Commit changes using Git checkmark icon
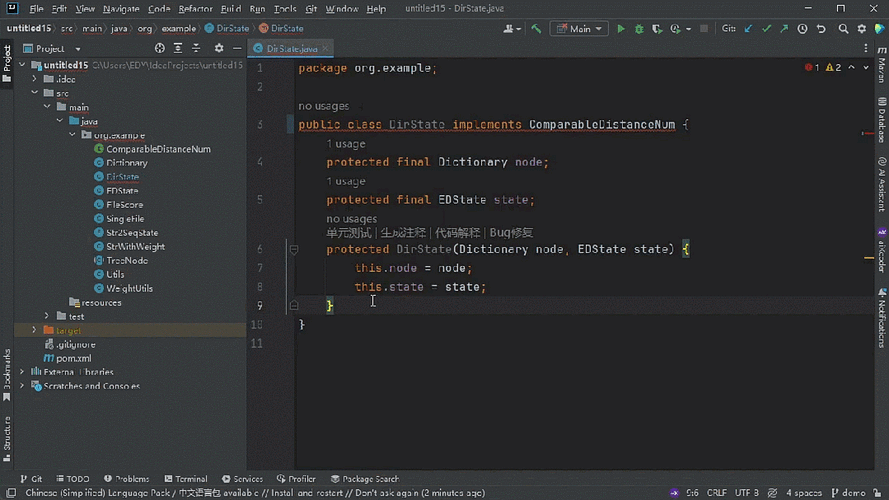The image size is (889, 500). [767, 29]
